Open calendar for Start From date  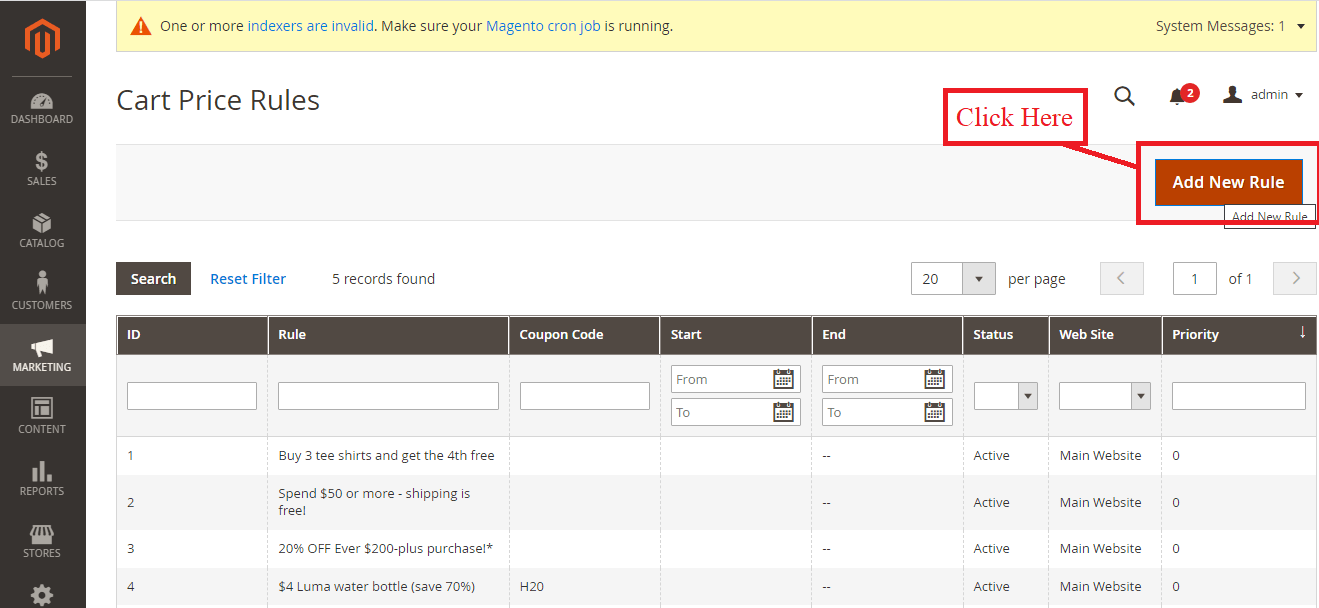784,379
